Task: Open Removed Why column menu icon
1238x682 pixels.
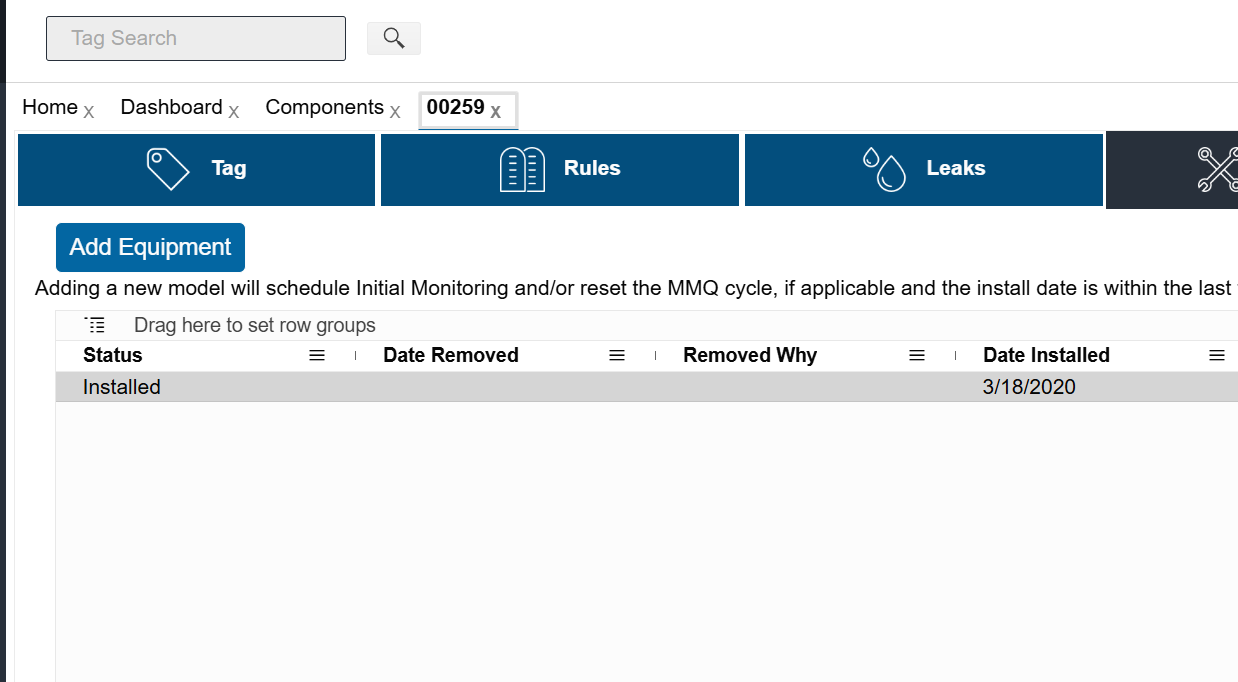Action: [917, 355]
